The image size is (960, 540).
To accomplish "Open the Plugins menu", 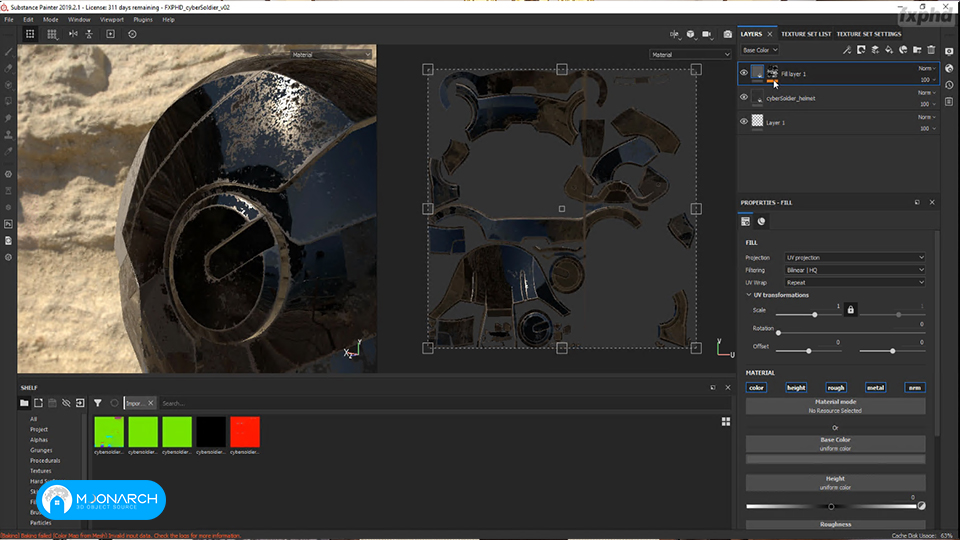I will click(x=143, y=20).
